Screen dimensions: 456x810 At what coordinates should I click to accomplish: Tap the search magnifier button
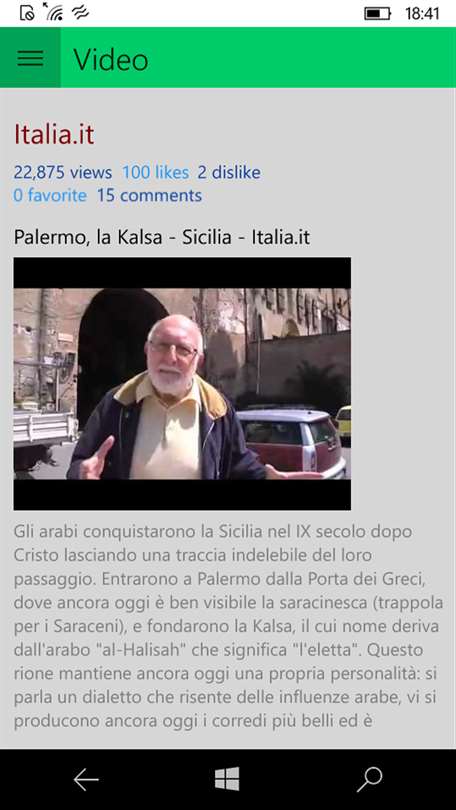click(370, 779)
